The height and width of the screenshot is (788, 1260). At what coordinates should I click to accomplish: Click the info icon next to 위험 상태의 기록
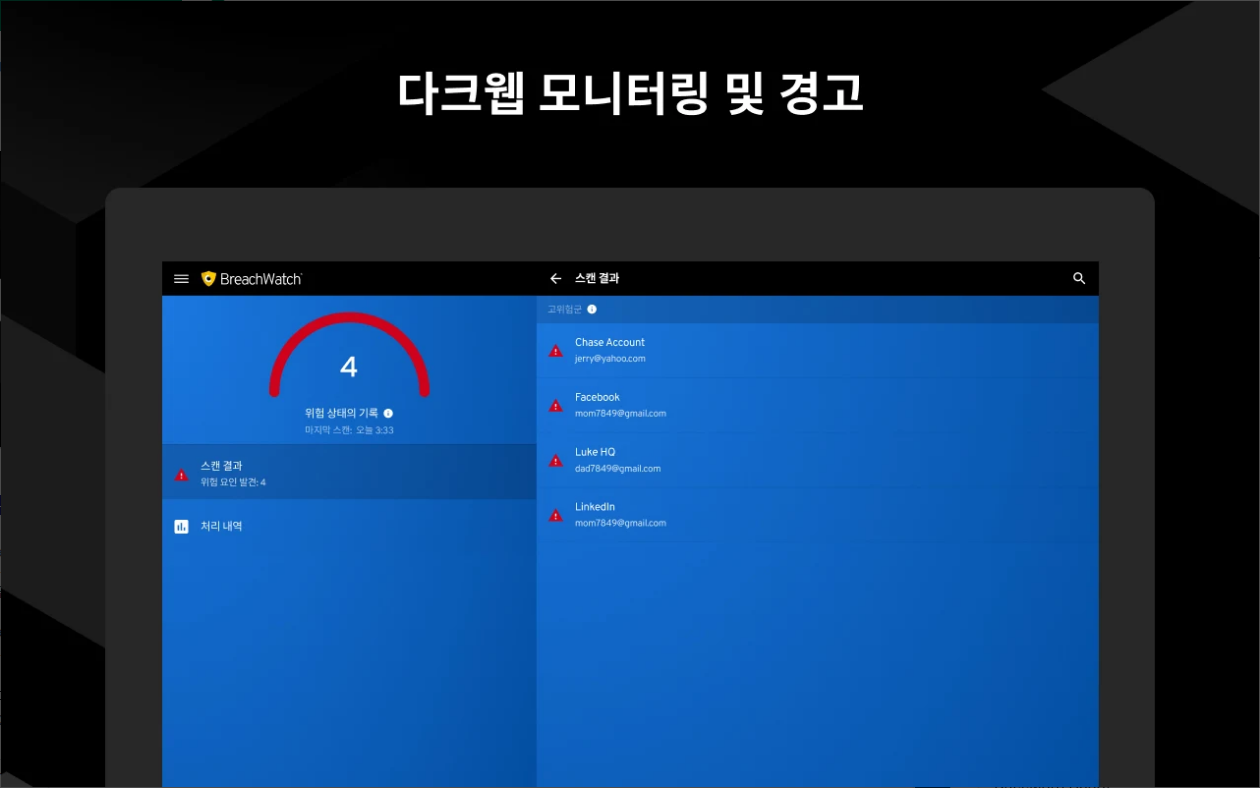[x=389, y=411]
